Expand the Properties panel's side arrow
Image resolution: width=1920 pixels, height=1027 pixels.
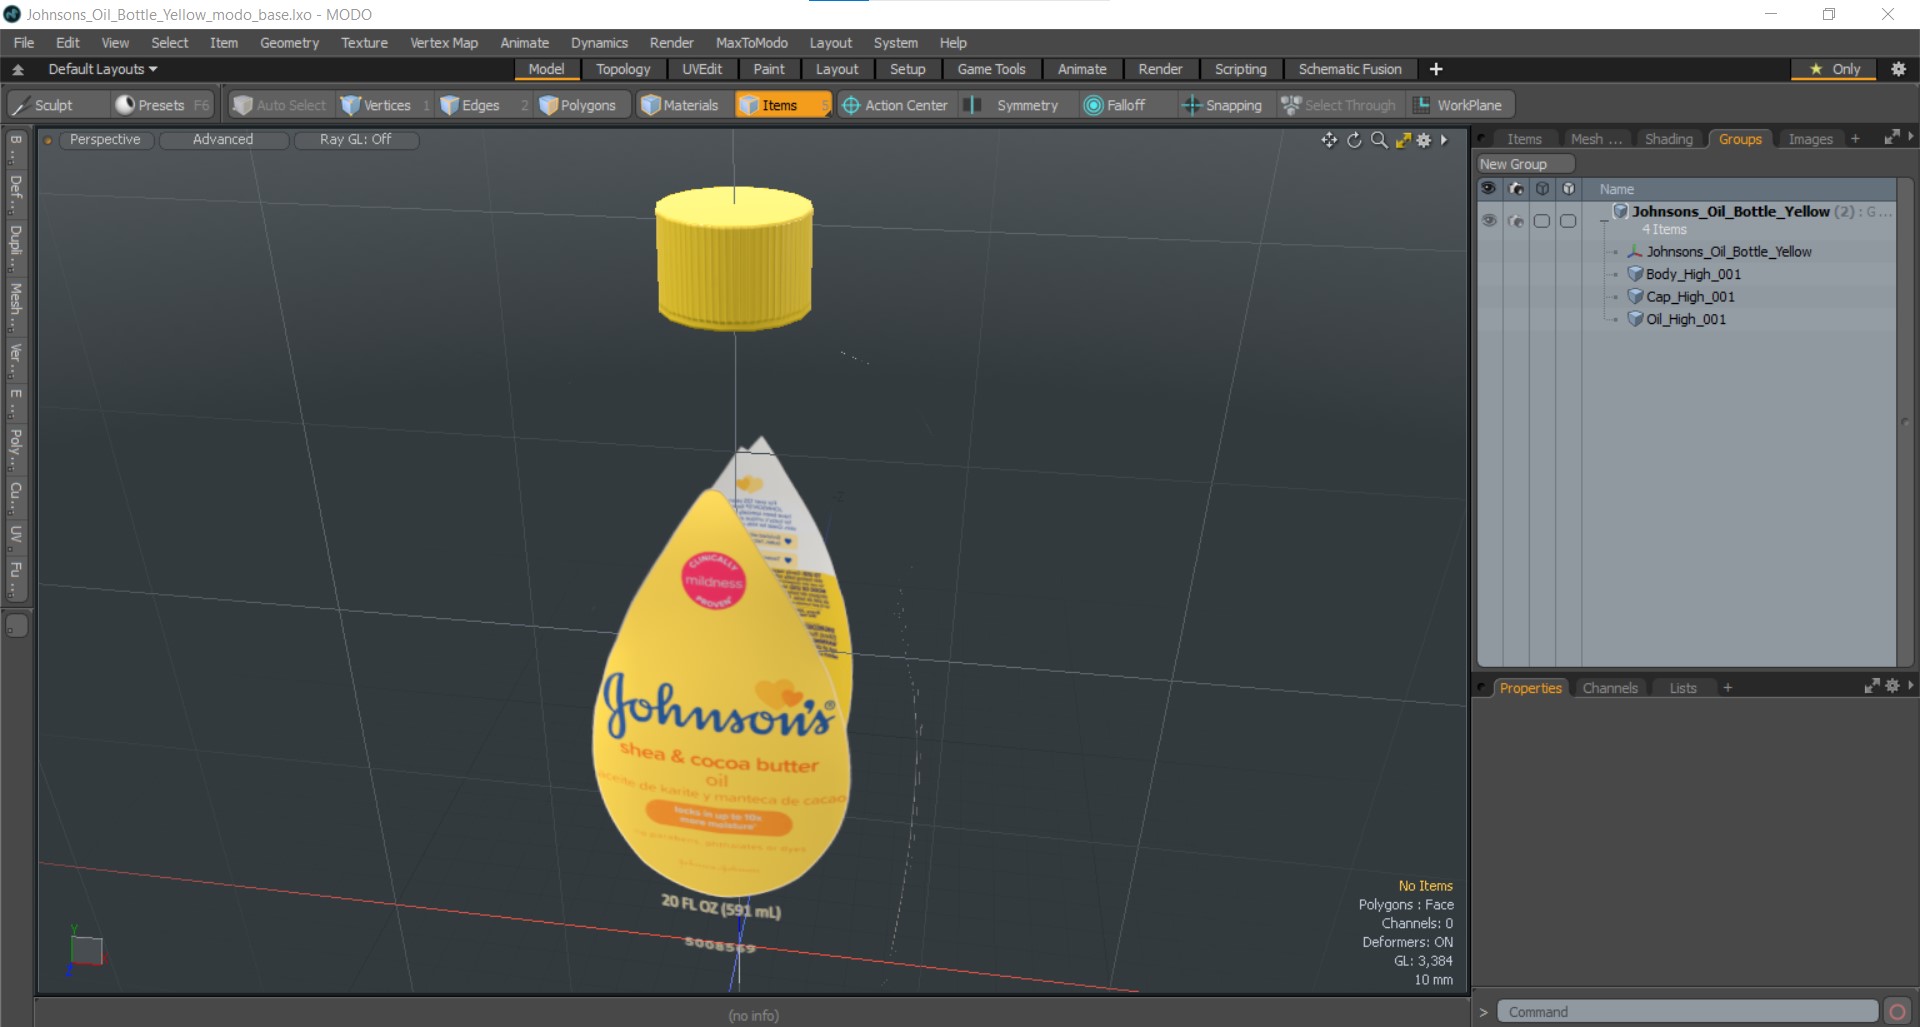(1911, 686)
